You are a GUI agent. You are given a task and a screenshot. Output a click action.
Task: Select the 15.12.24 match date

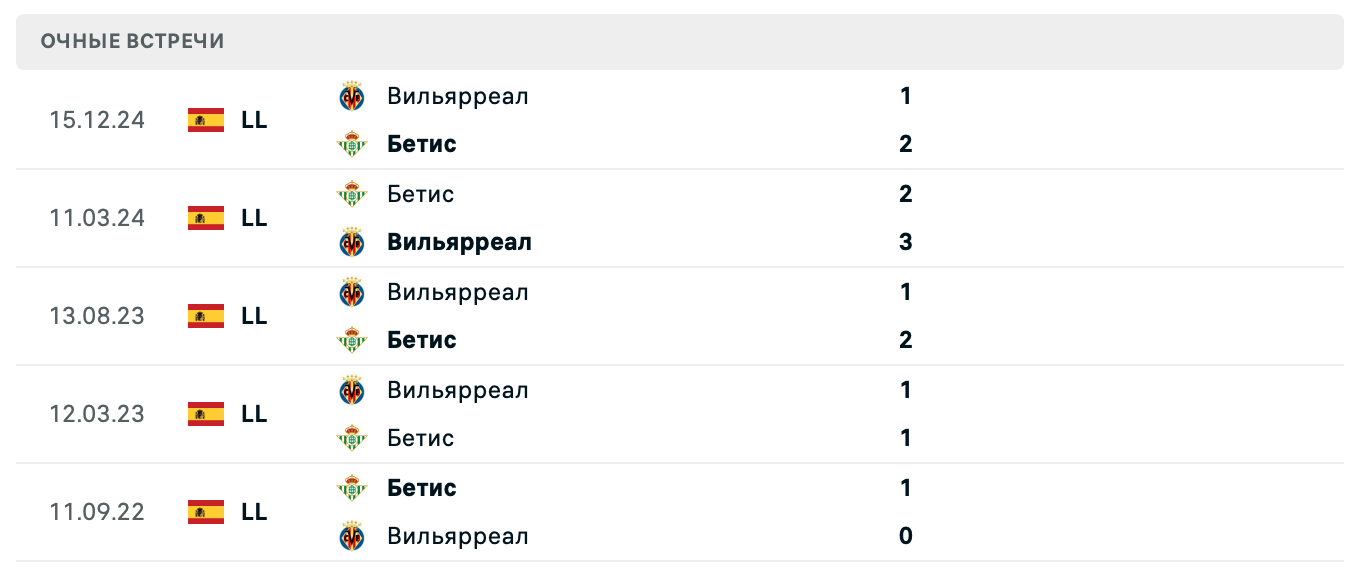pos(97,120)
